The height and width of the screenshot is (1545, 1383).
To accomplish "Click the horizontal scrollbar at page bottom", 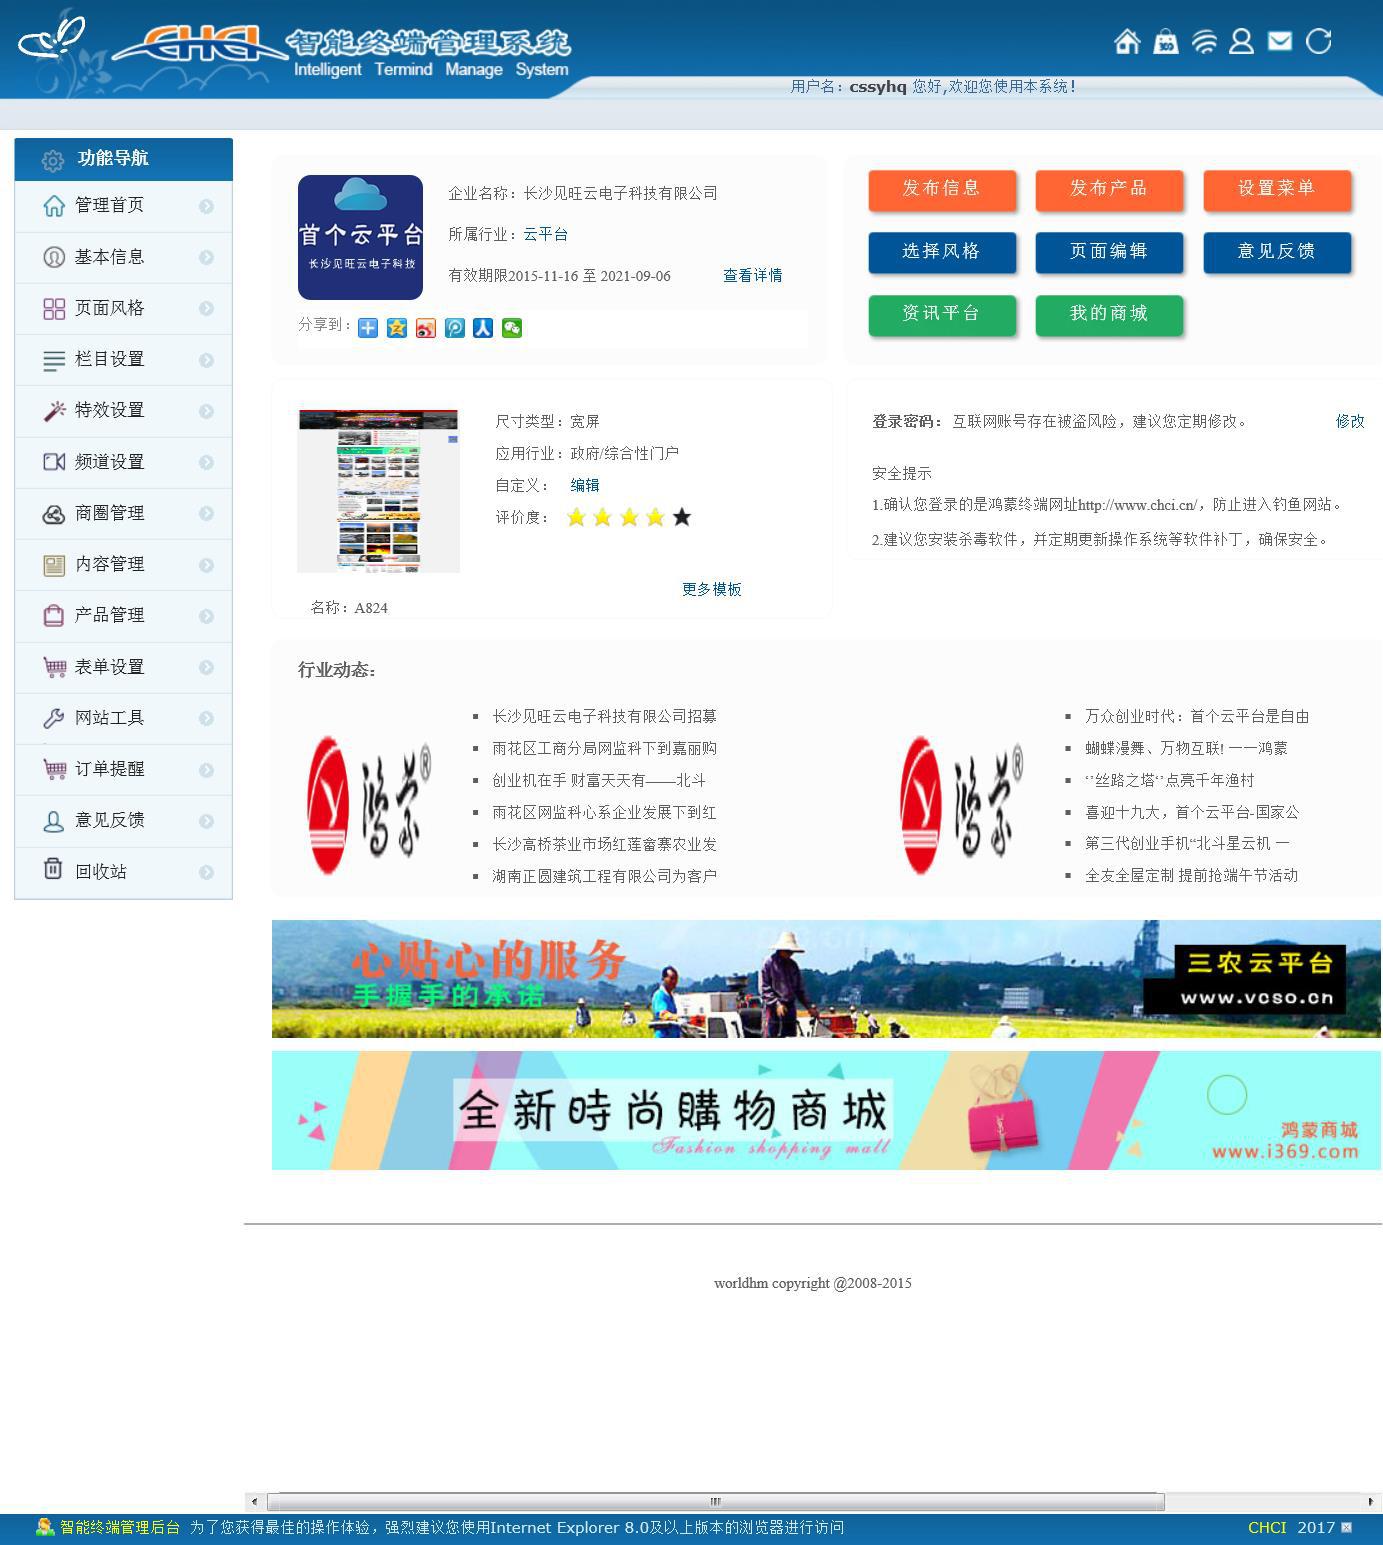I will click(x=715, y=1501).
